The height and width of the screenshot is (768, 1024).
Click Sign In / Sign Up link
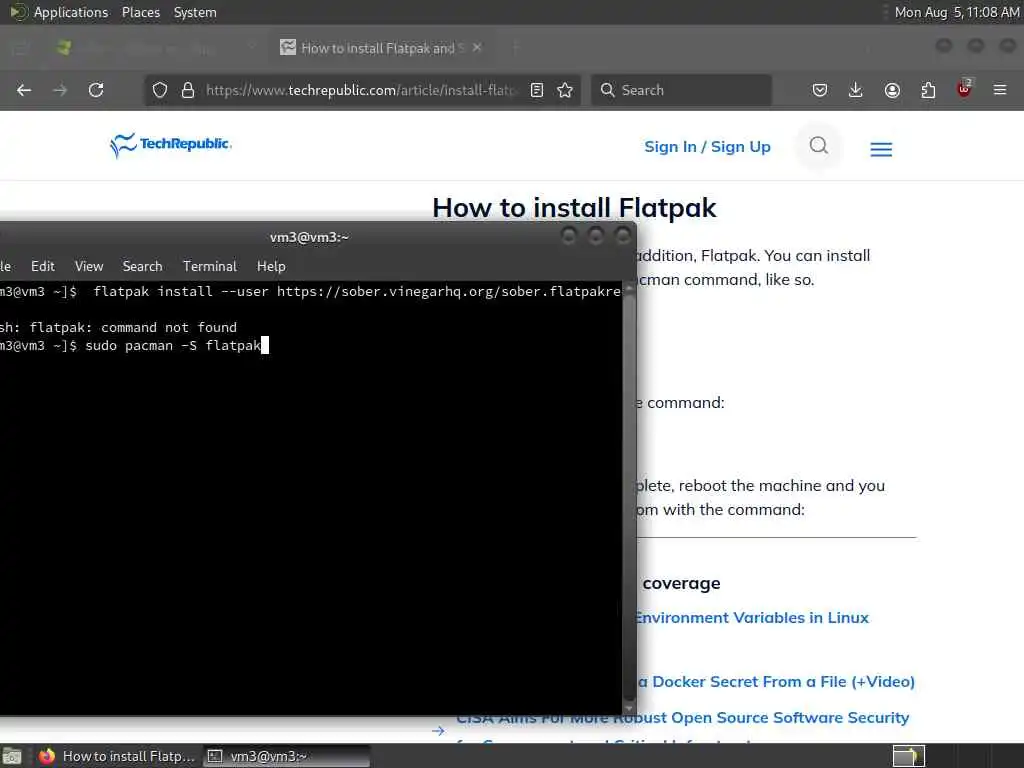[707, 147]
